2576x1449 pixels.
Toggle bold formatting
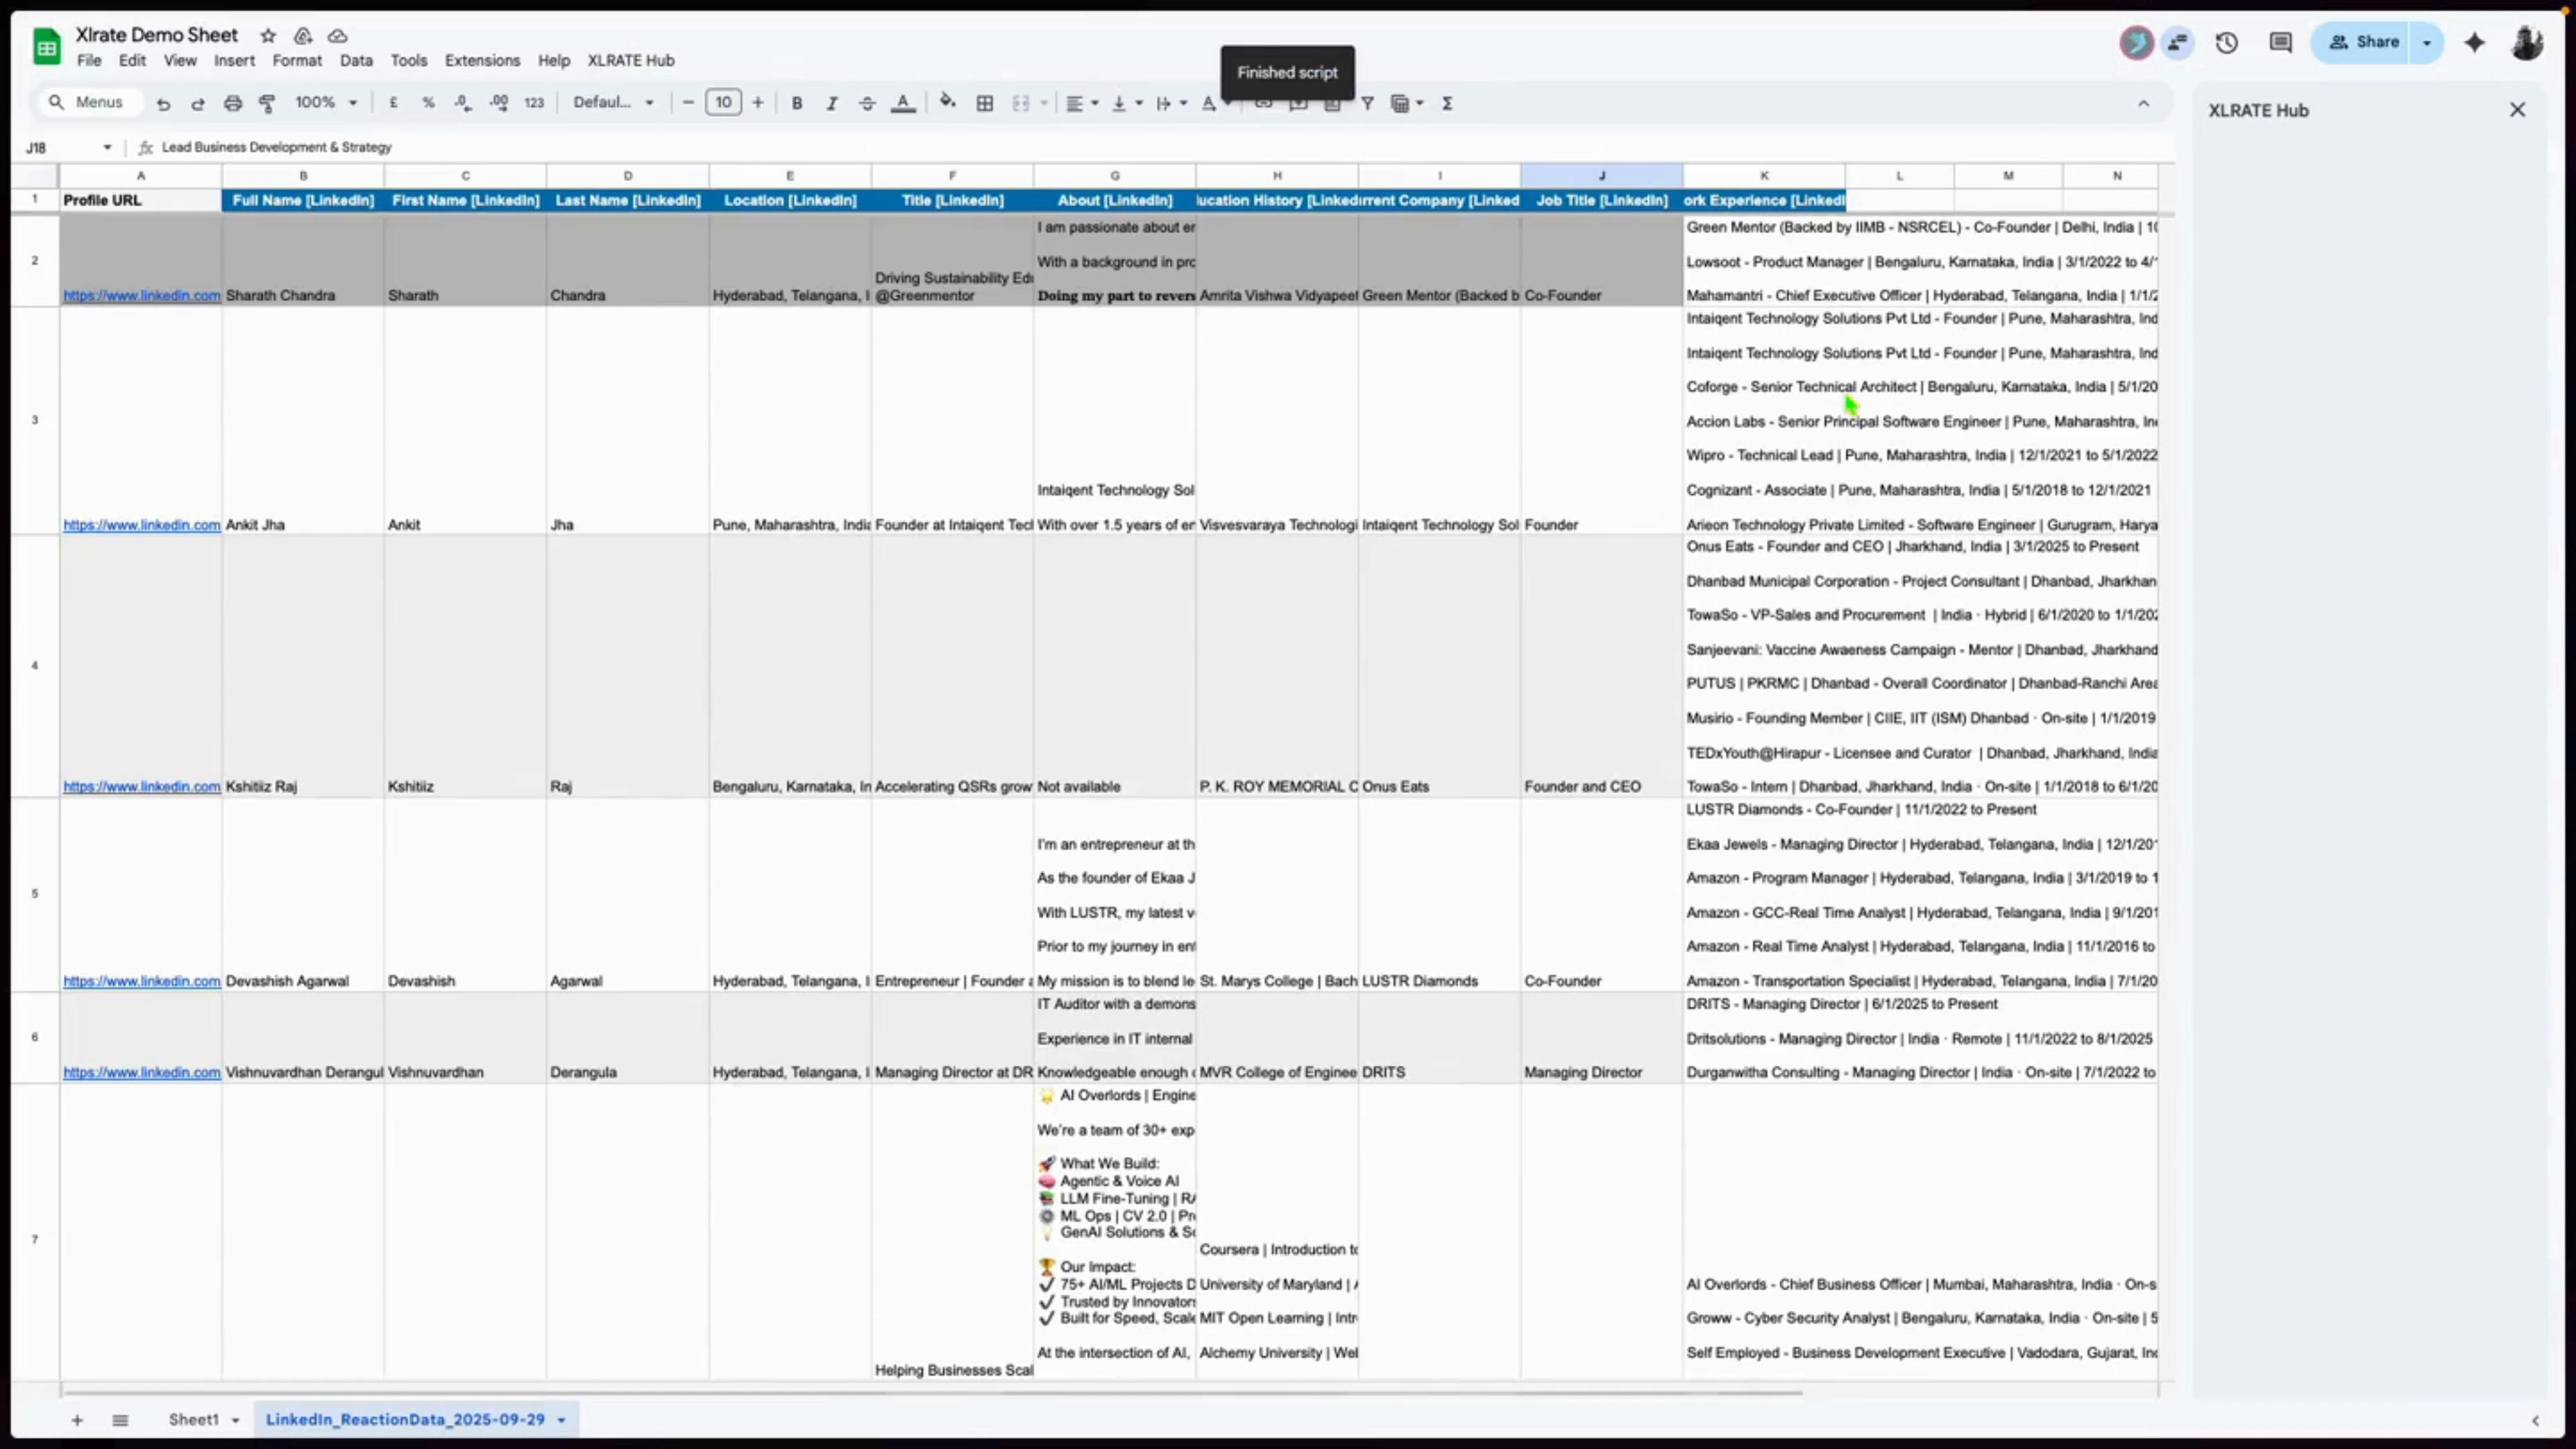pyautogui.click(x=796, y=102)
